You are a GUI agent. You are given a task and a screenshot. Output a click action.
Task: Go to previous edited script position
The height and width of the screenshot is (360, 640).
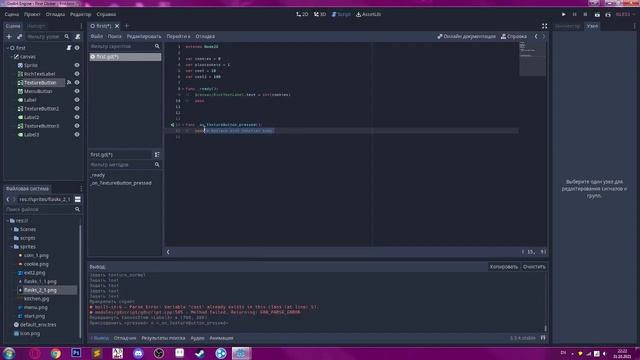[536, 36]
